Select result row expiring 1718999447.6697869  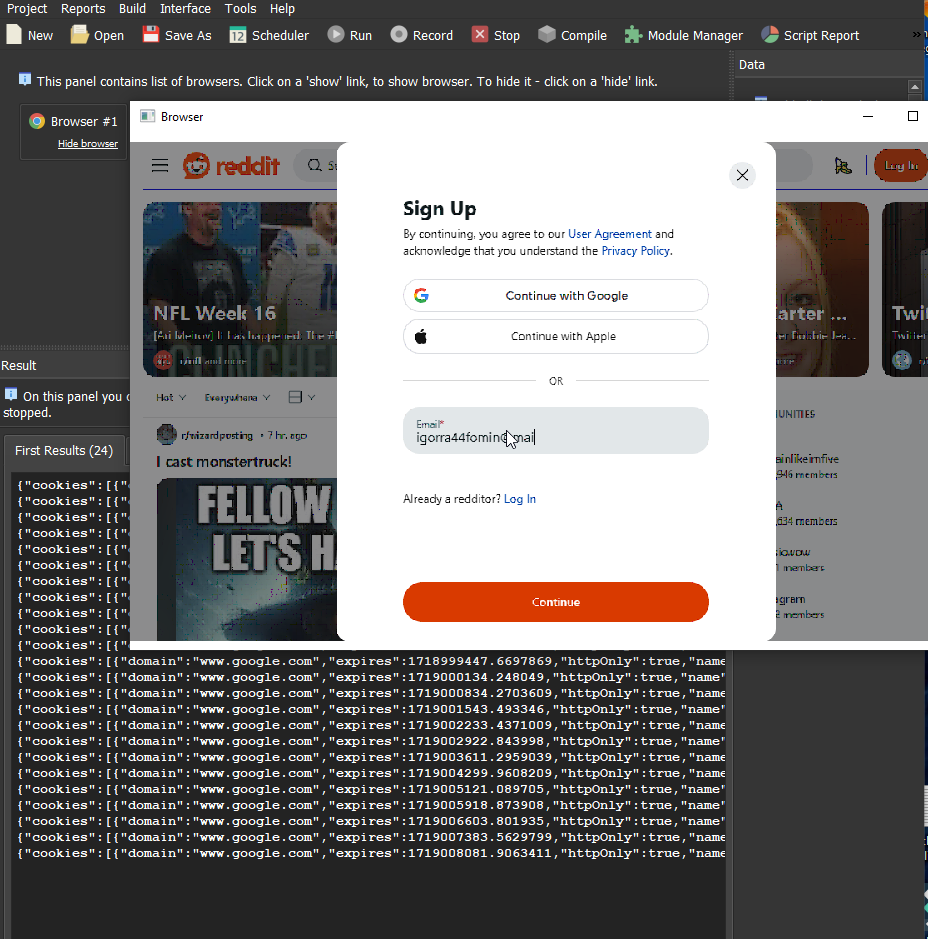point(371,661)
